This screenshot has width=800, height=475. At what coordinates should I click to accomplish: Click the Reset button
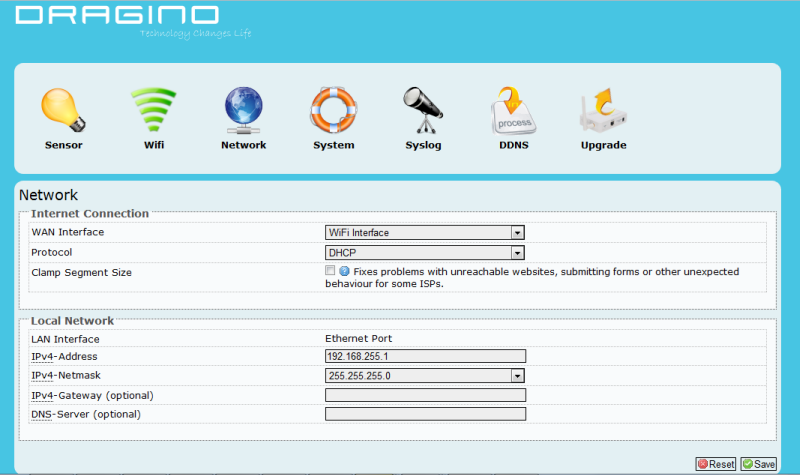point(716,464)
